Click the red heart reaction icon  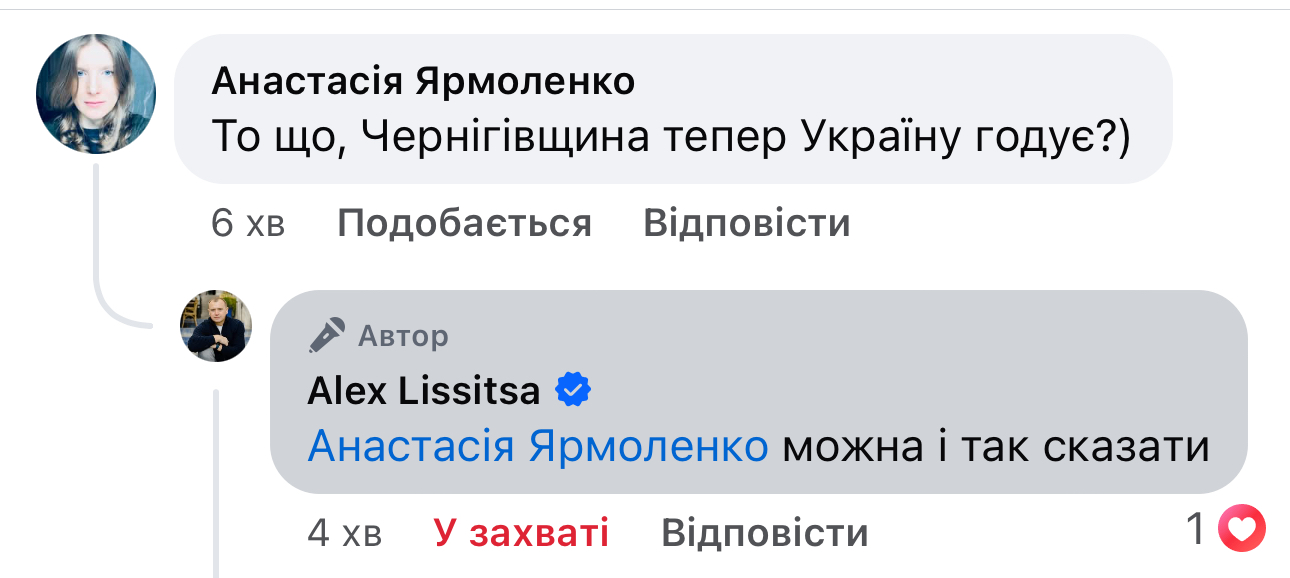coord(1242,530)
